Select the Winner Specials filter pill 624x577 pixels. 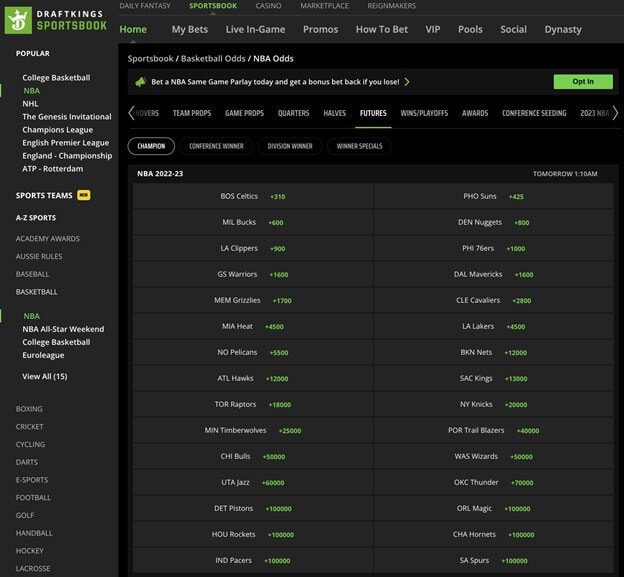pos(359,146)
